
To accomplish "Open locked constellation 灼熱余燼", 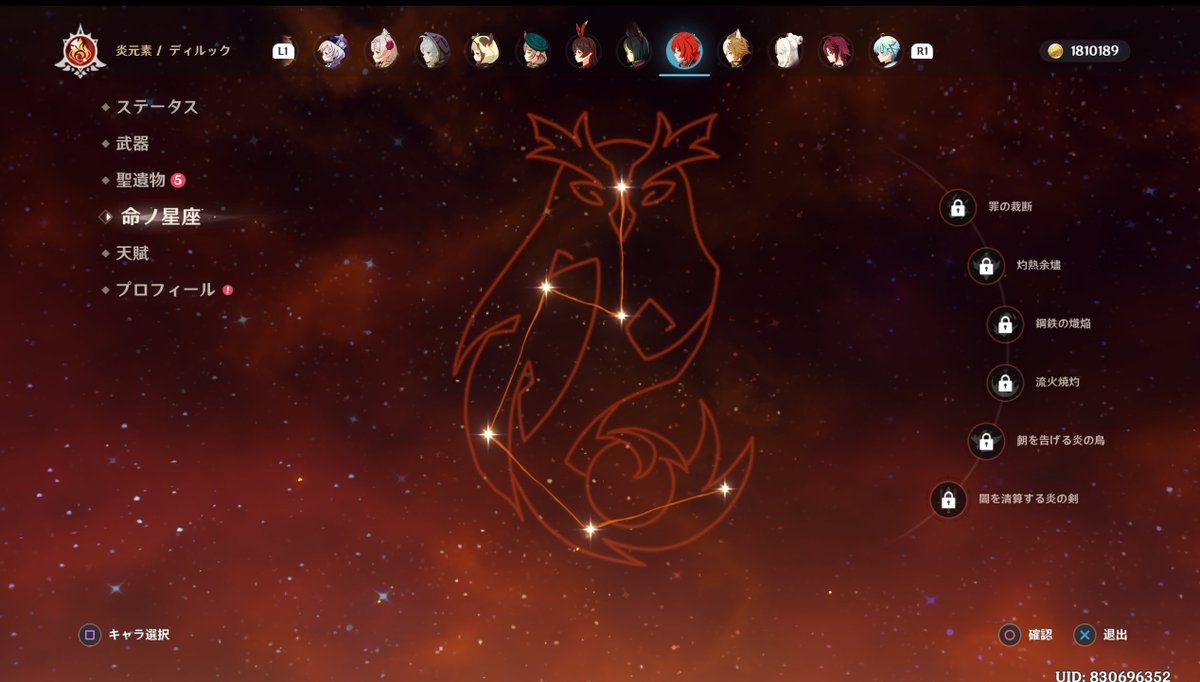I will [x=986, y=266].
